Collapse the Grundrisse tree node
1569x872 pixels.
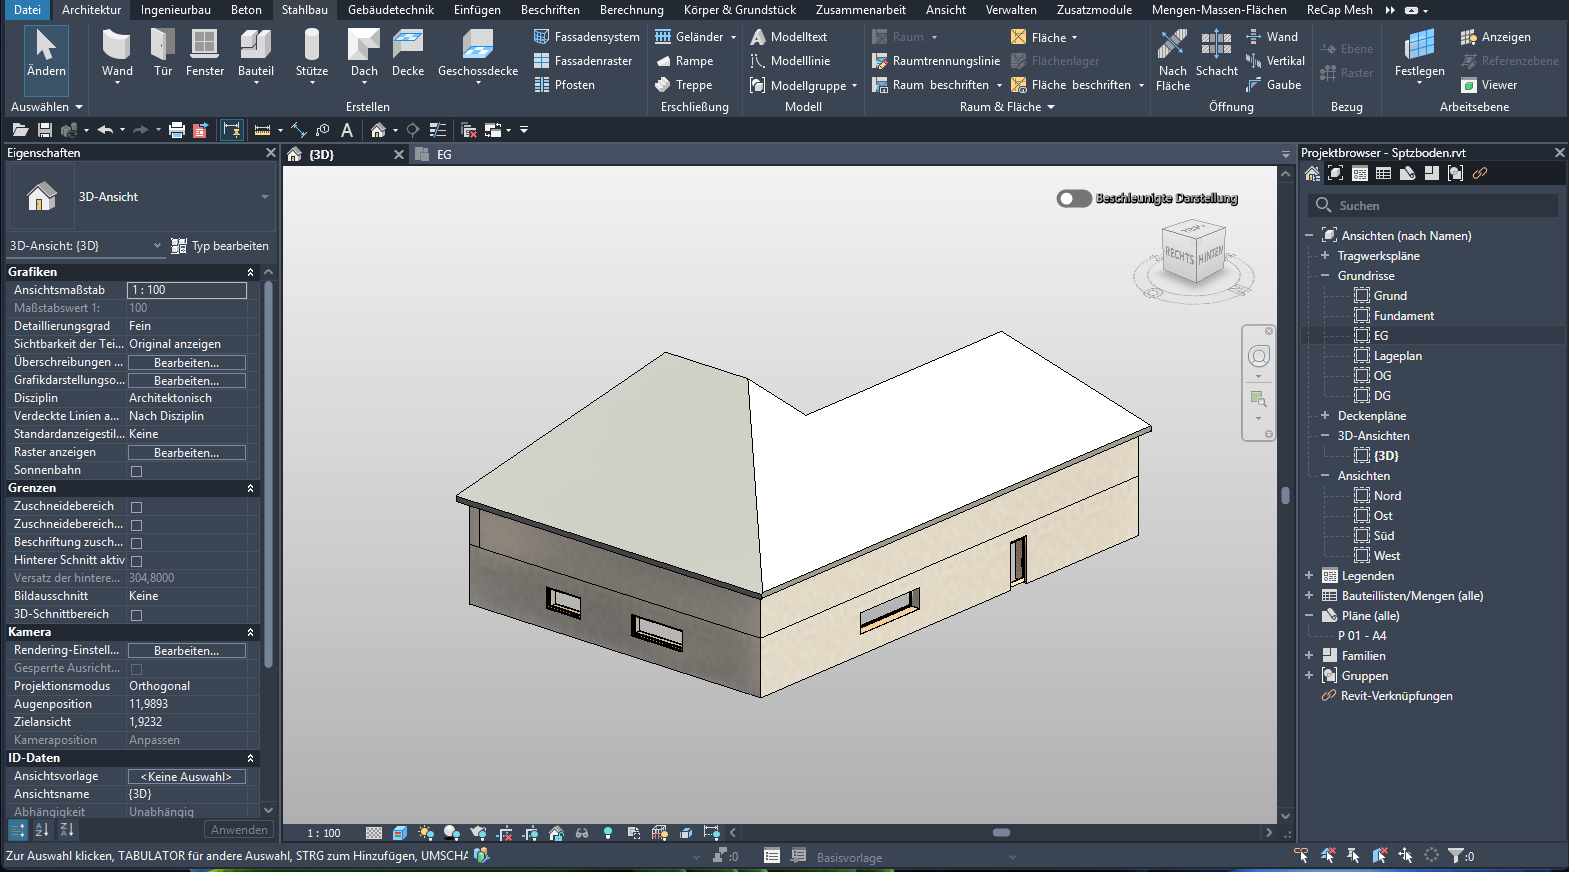1325,276
